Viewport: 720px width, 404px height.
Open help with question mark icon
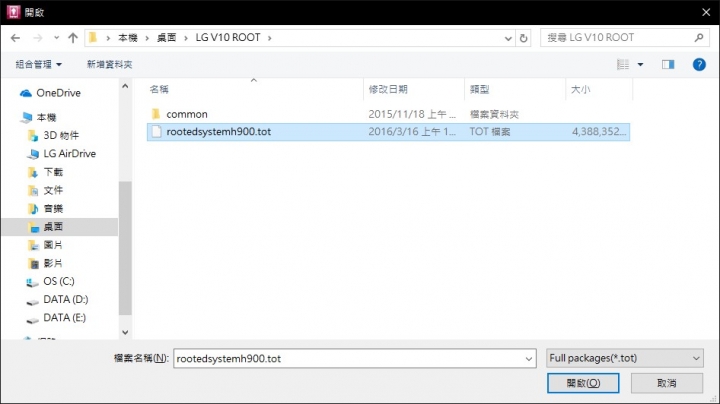699,64
